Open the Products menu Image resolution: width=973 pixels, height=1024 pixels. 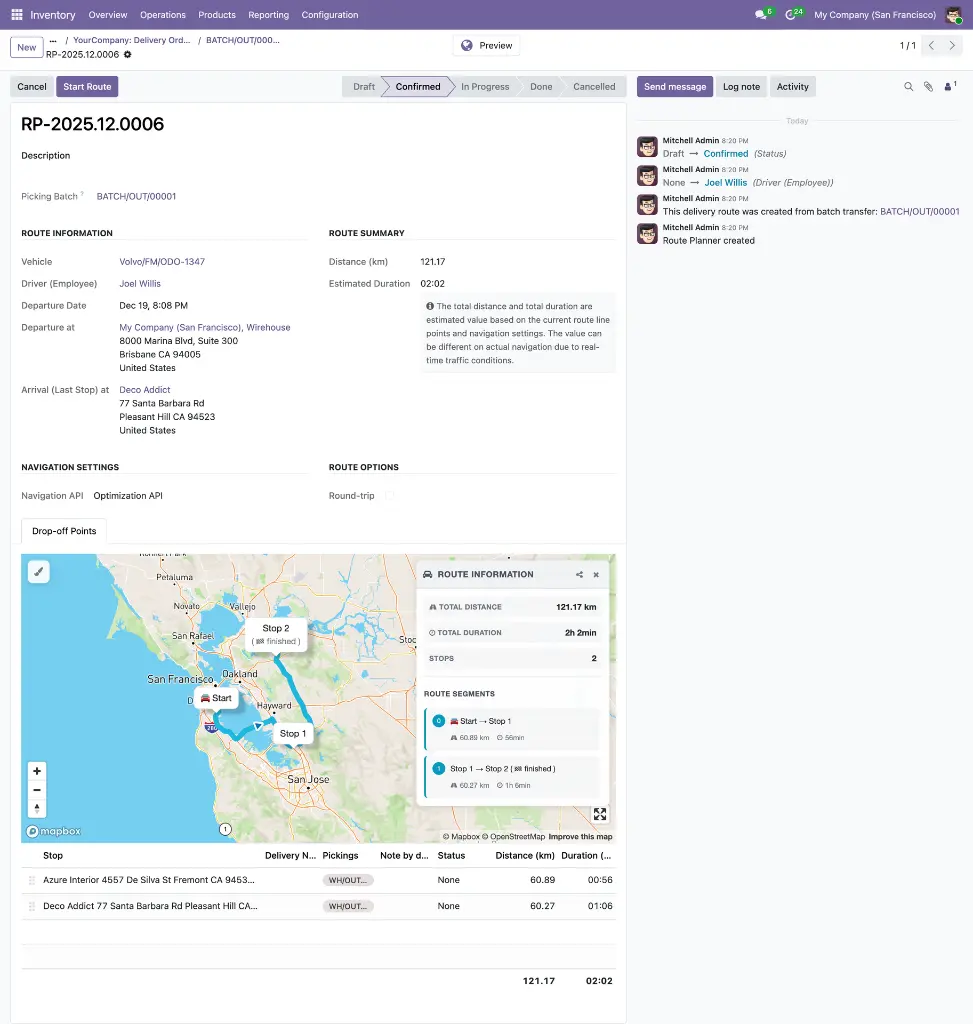[x=217, y=14]
